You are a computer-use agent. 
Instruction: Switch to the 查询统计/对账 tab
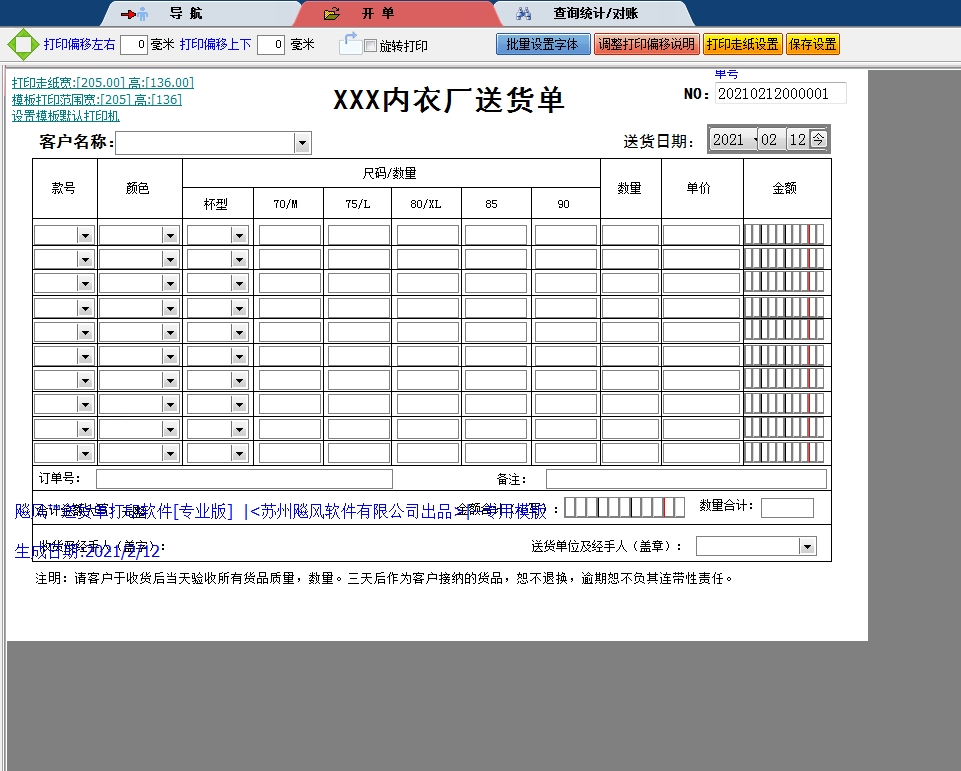595,14
